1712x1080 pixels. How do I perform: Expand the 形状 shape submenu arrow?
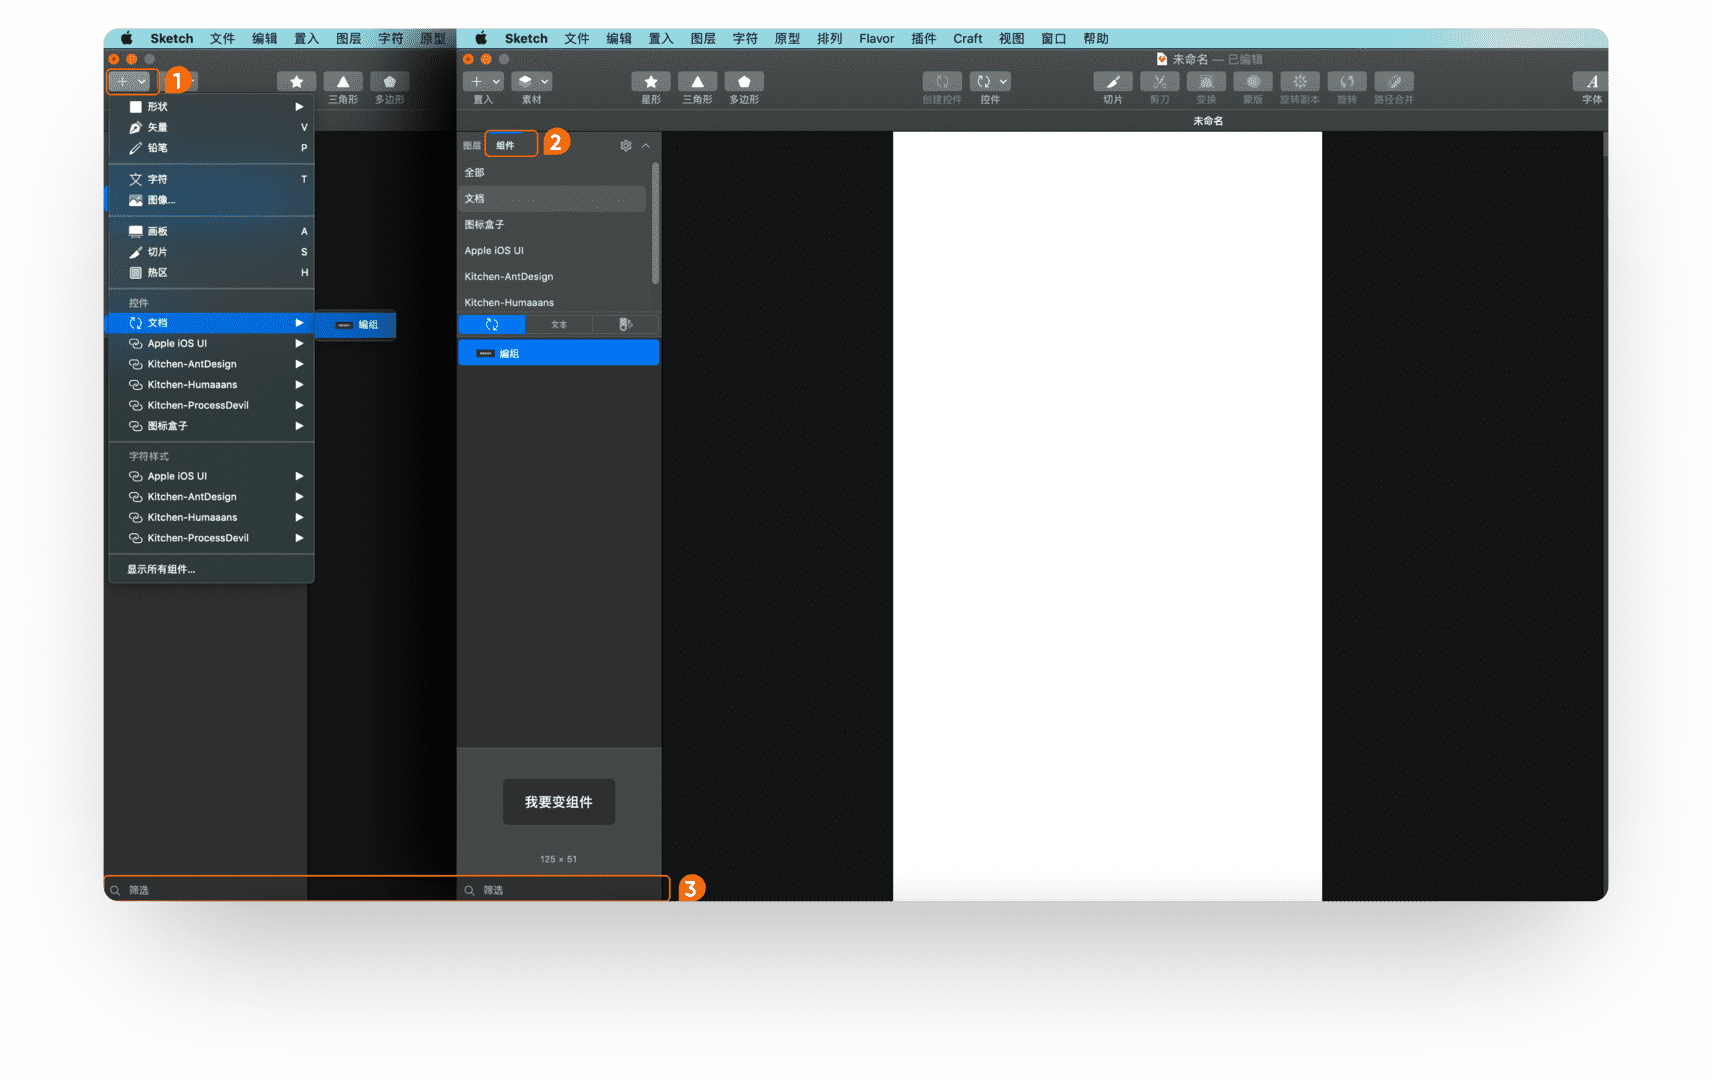tap(299, 106)
